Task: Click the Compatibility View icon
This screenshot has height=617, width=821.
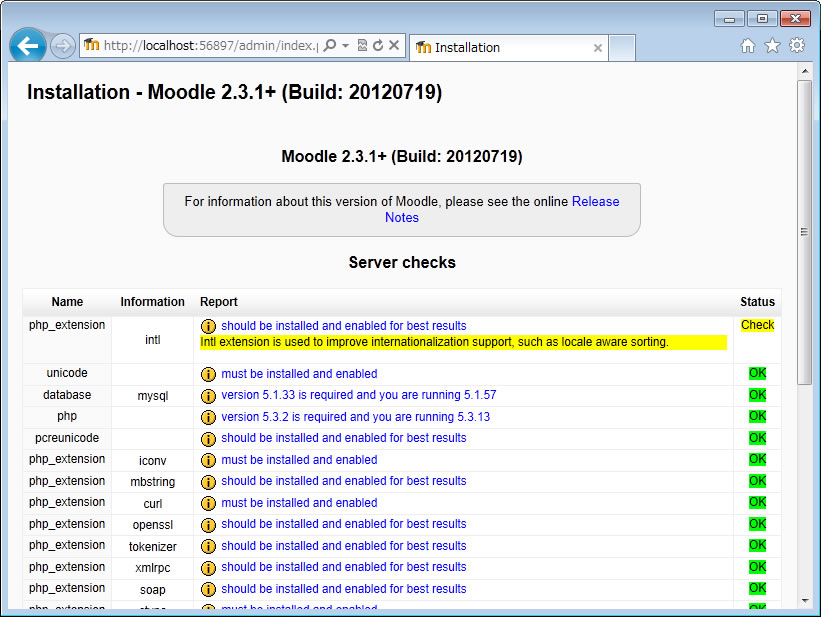Action: tap(362, 46)
